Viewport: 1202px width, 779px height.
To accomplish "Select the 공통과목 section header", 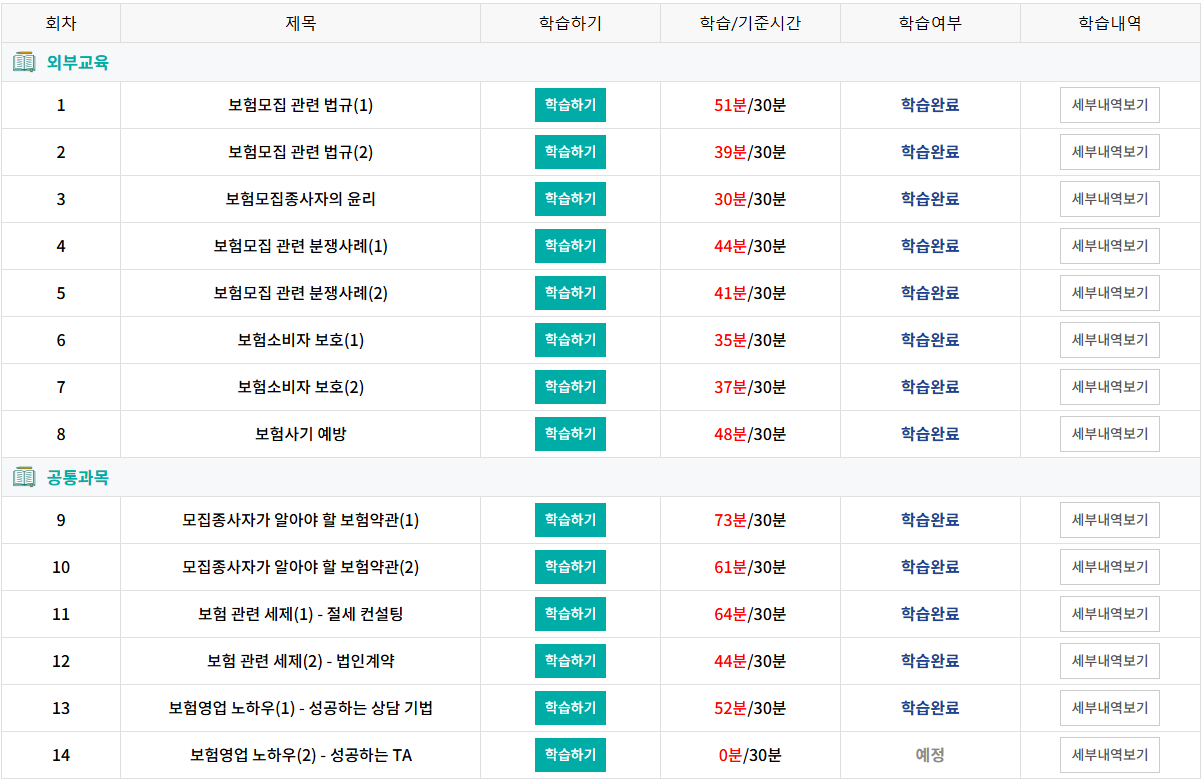I will (x=601, y=477).
